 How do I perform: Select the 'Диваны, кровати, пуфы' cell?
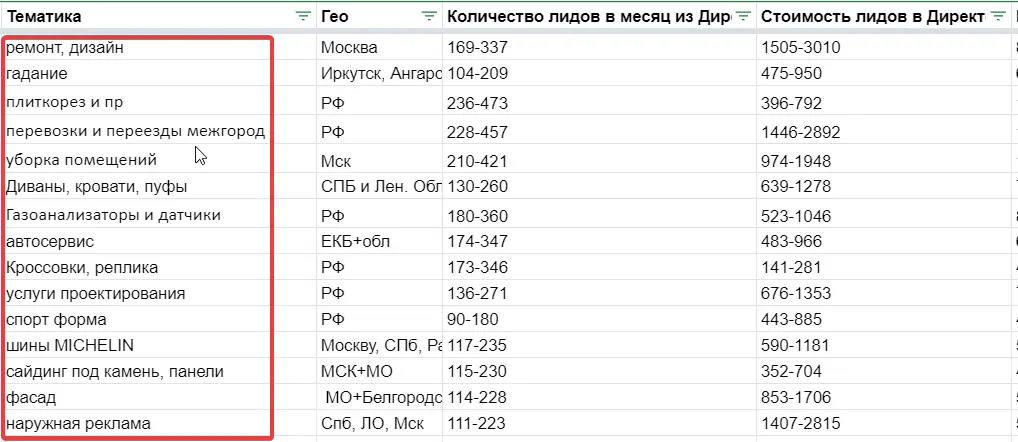pos(96,187)
